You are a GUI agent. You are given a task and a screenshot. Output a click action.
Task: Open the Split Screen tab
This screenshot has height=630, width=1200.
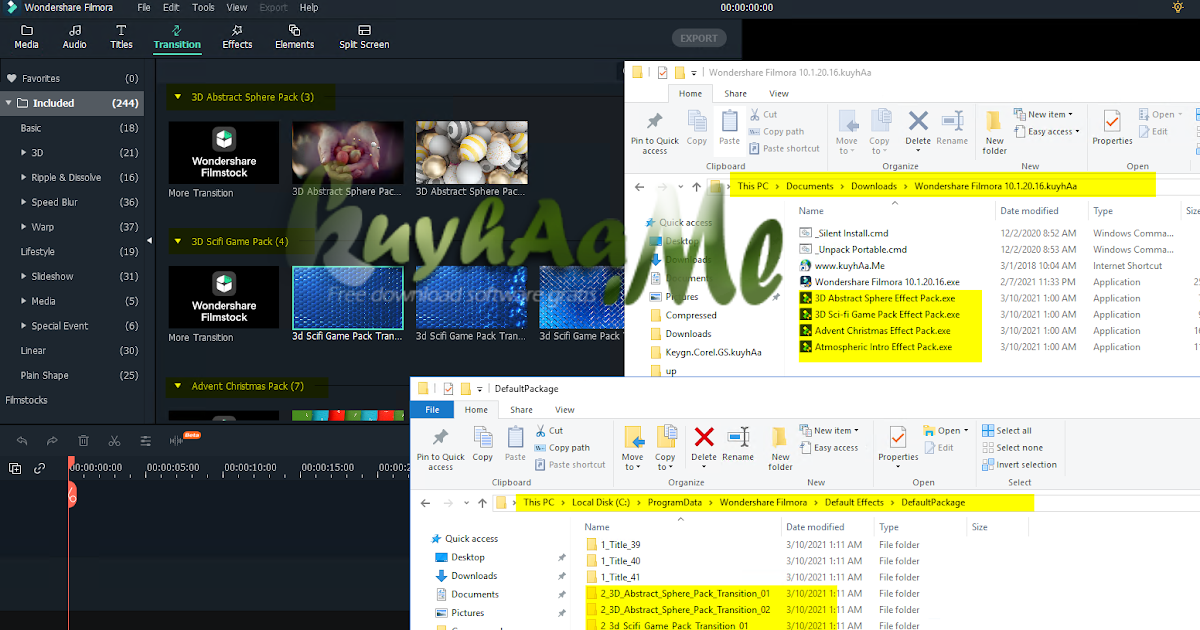(364, 37)
